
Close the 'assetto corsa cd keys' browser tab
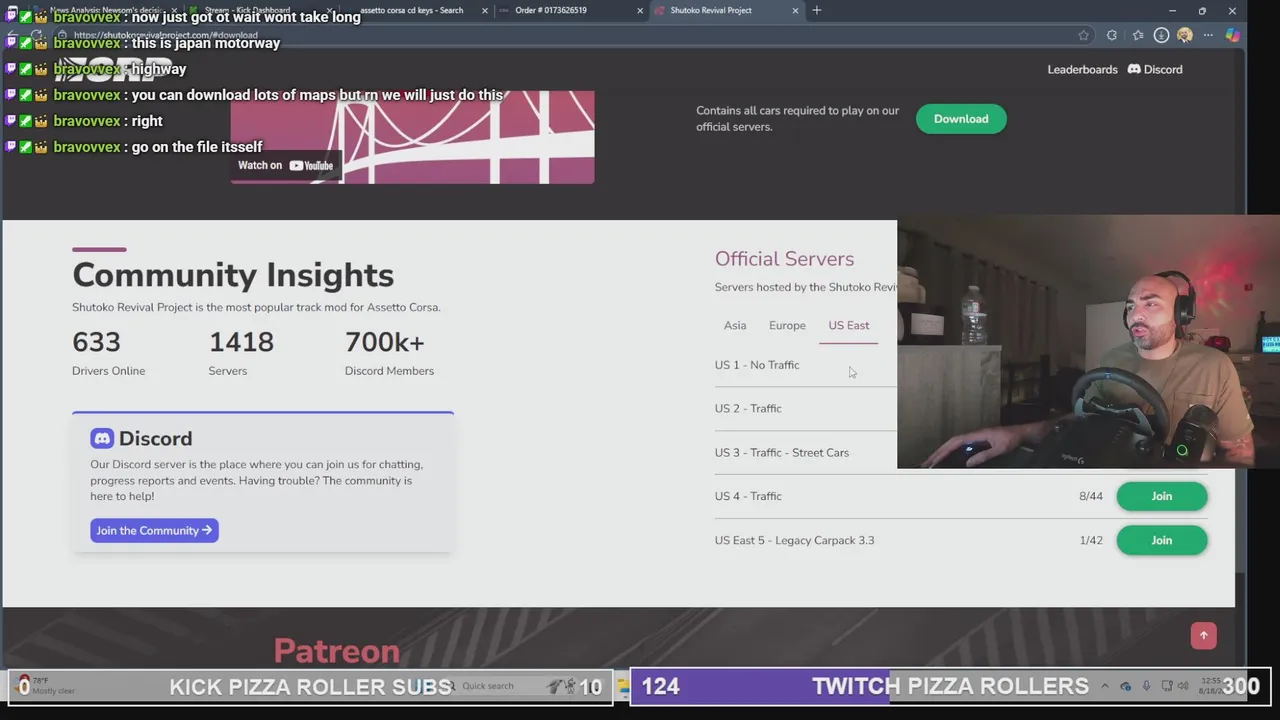pos(485,10)
